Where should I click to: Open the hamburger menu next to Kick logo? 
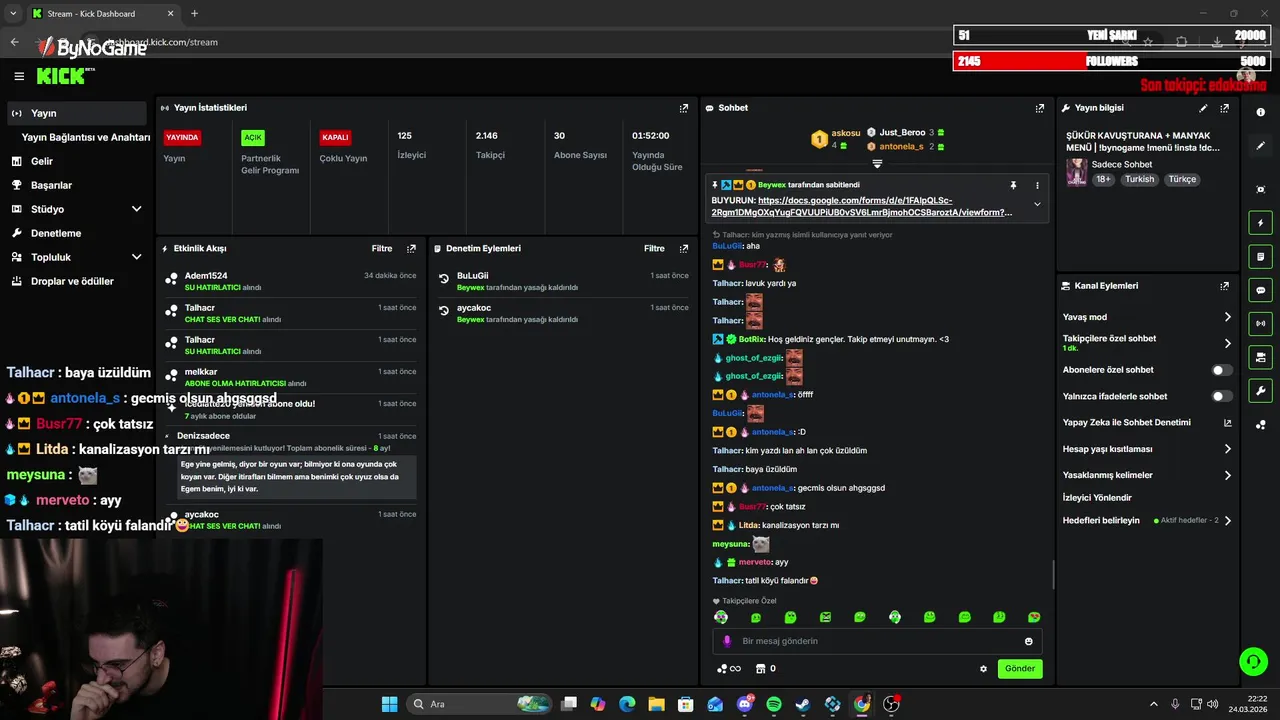(x=19, y=76)
